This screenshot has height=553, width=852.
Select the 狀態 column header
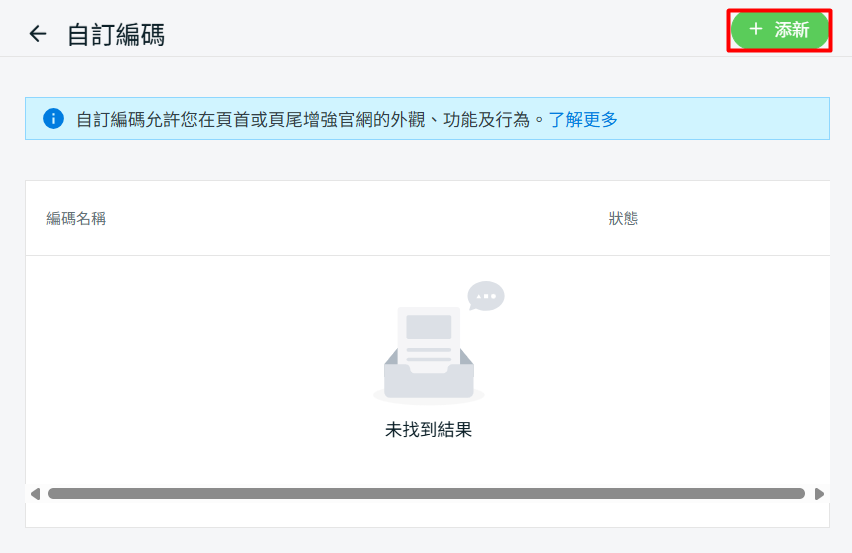(623, 218)
